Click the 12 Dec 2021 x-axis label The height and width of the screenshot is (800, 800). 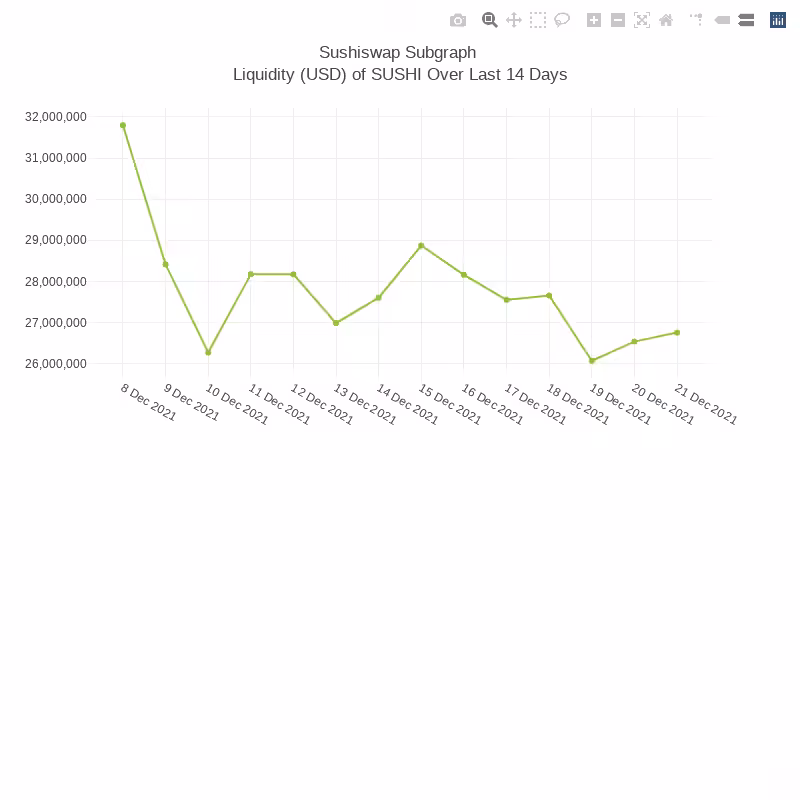point(322,404)
